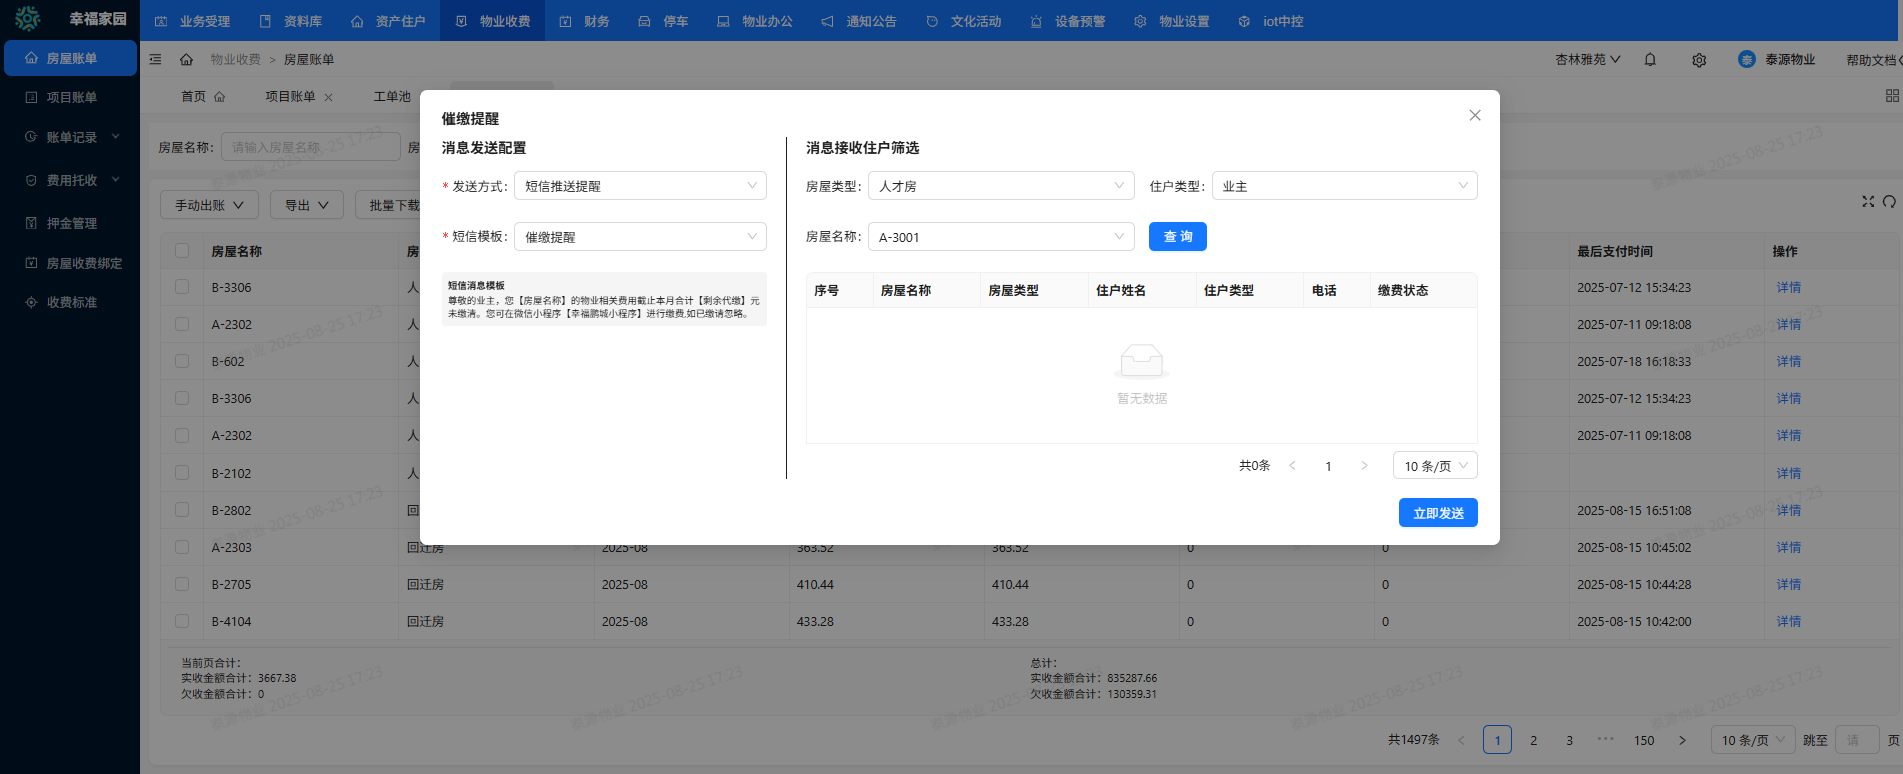Click the 查询 button

click(x=1177, y=237)
